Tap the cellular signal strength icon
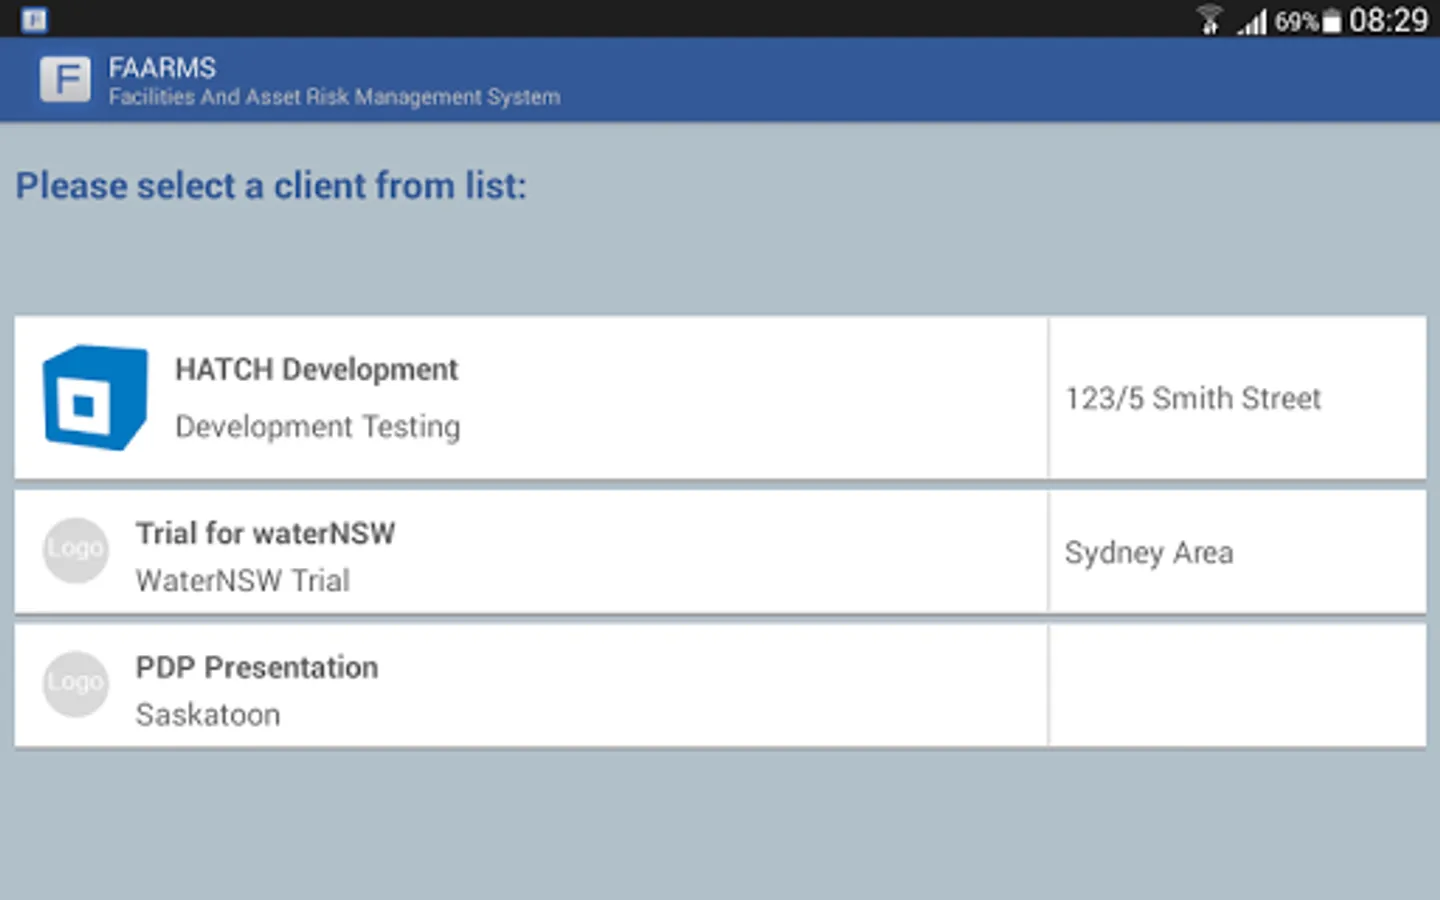 tap(1252, 21)
